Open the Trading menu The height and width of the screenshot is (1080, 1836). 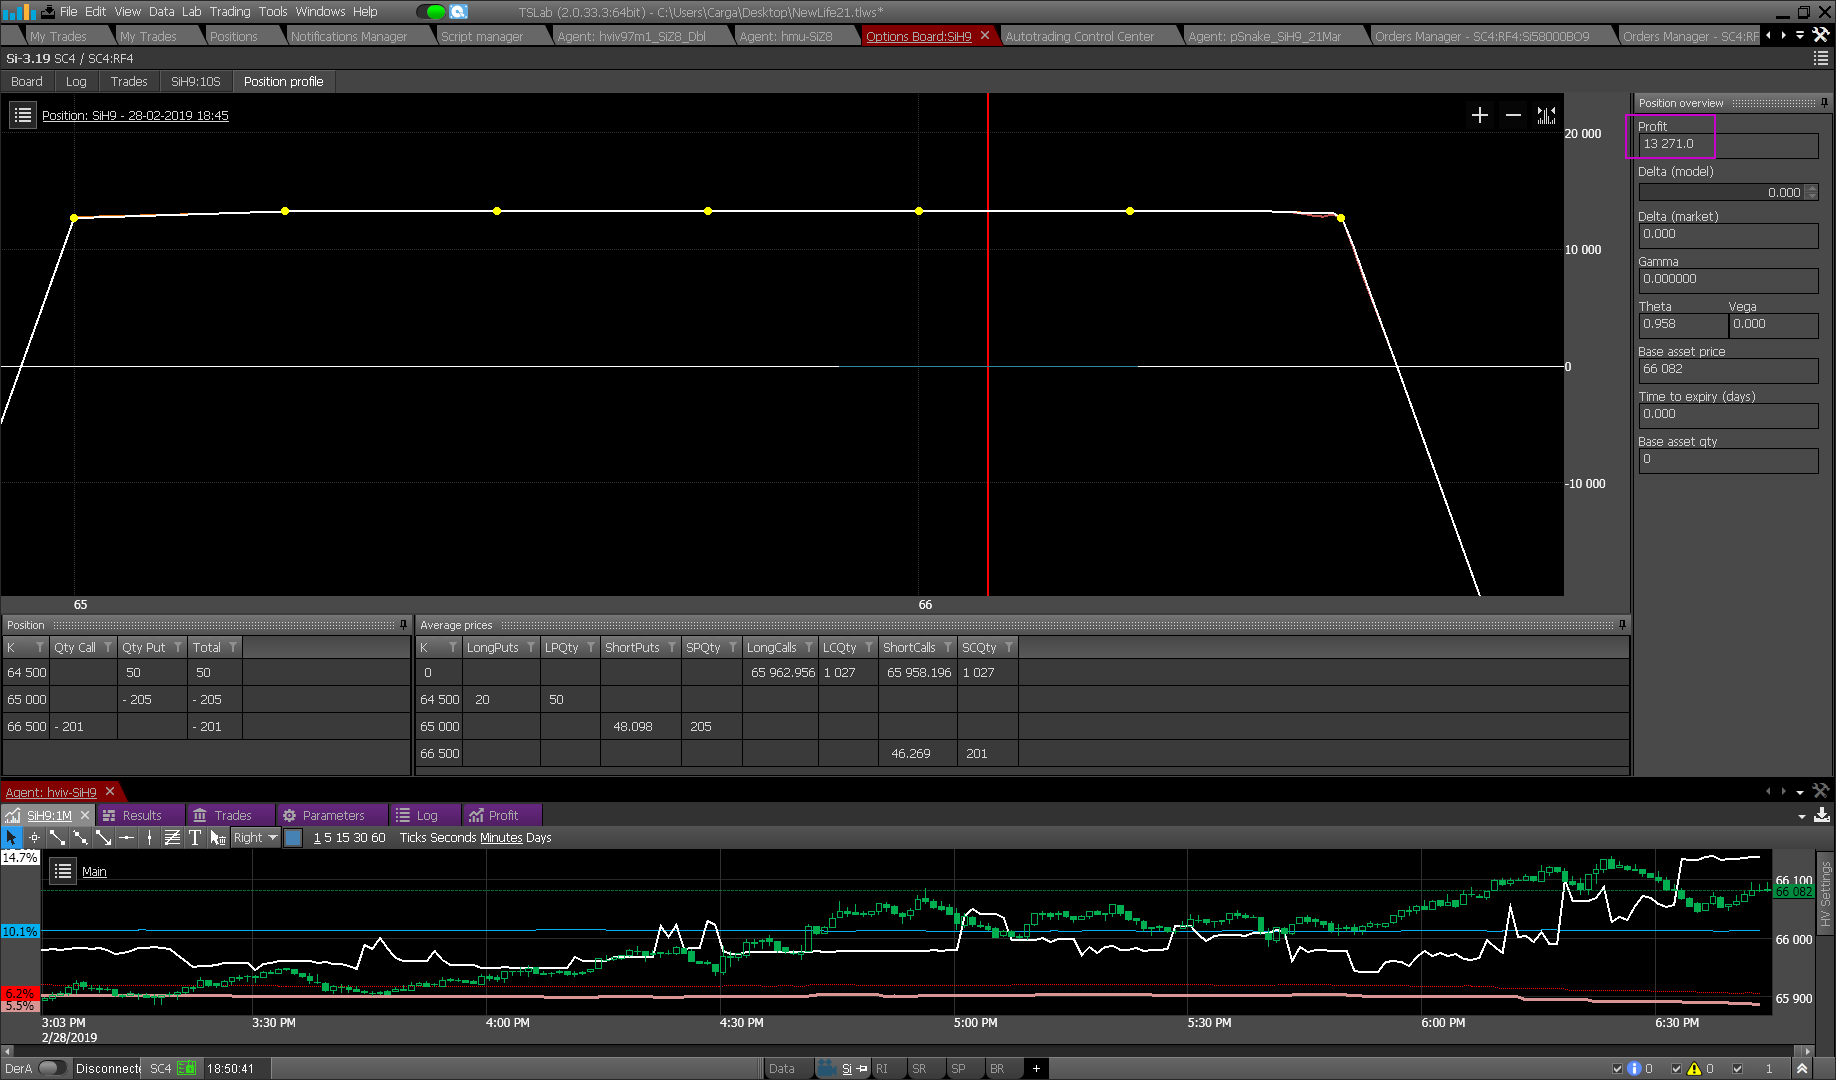click(x=229, y=12)
